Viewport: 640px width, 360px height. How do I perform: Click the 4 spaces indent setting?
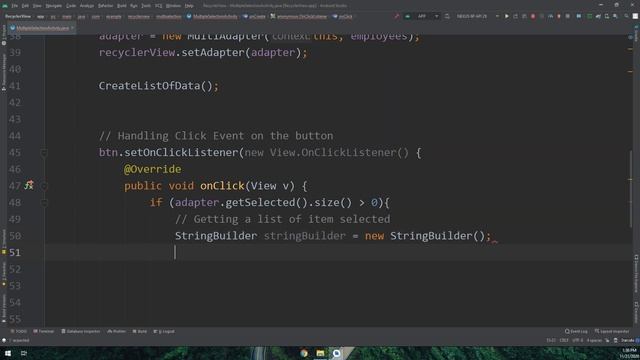point(594,340)
